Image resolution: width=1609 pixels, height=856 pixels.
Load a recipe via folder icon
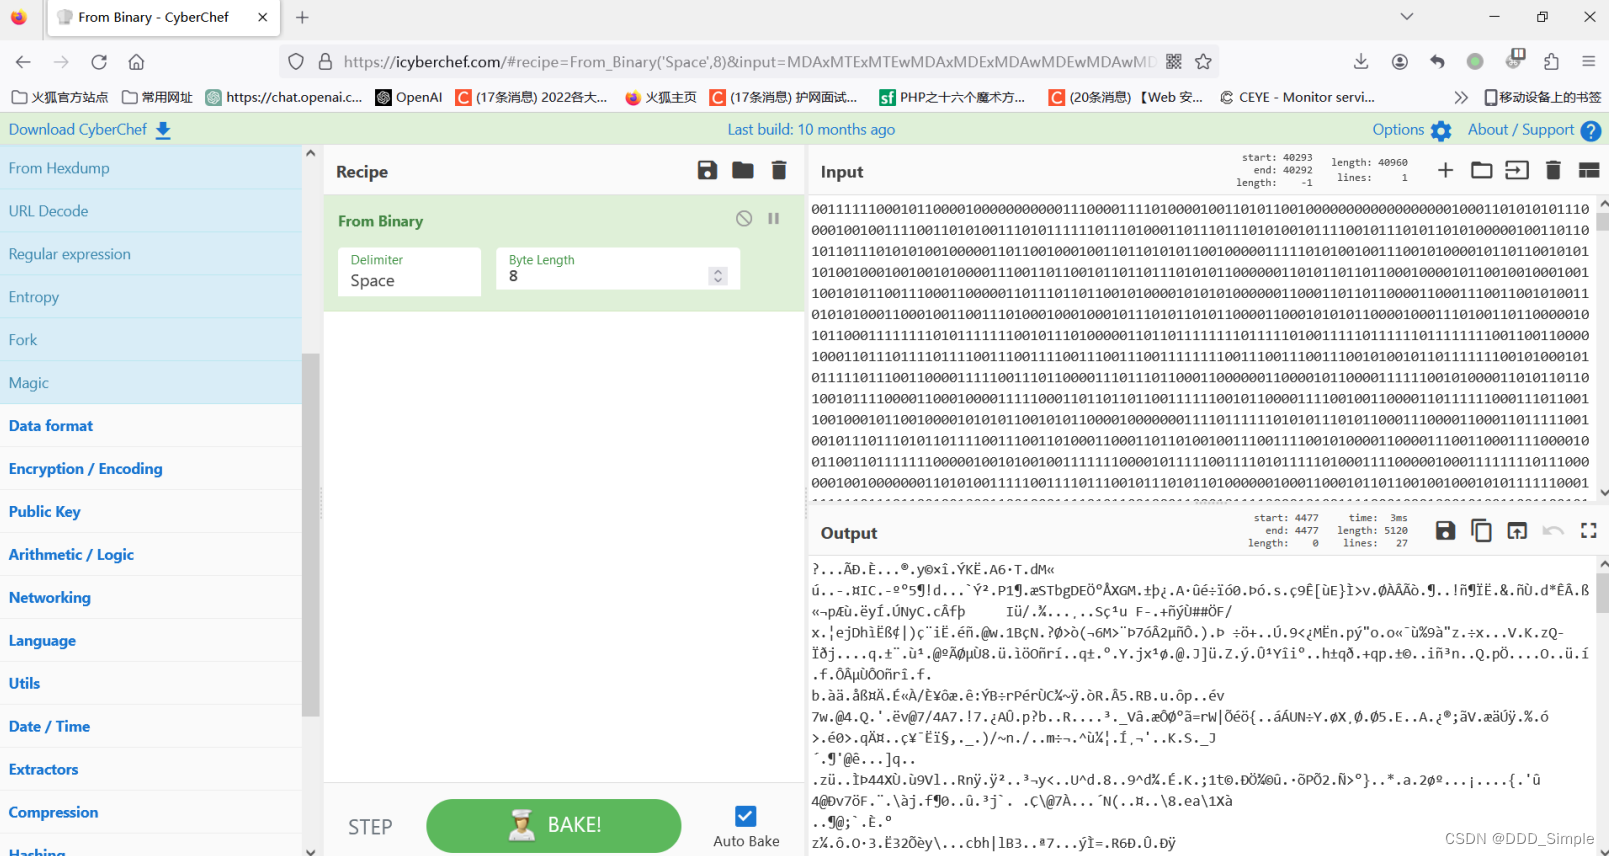tap(743, 170)
